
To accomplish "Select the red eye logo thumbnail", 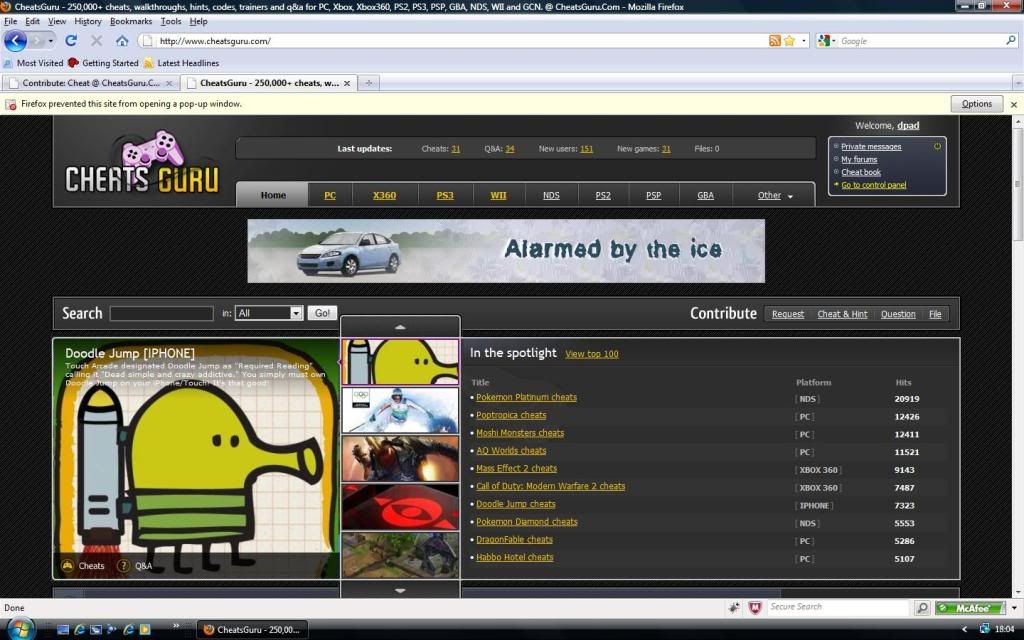I will pyautogui.click(x=400, y=507).
